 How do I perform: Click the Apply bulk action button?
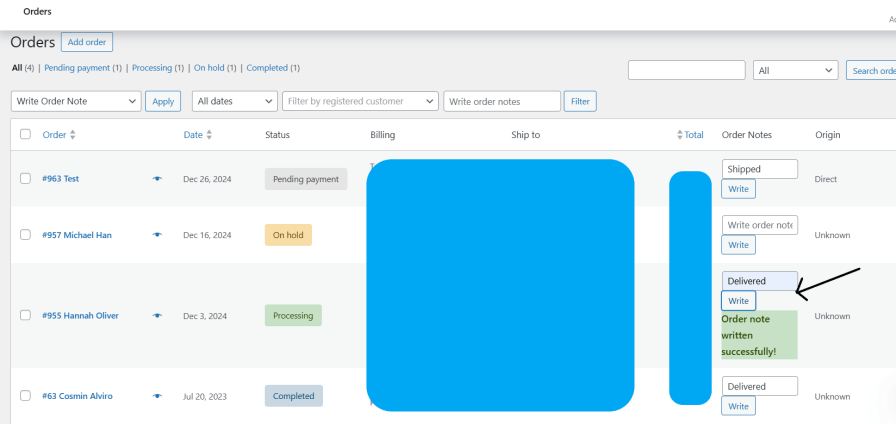[x=163, y=101]
